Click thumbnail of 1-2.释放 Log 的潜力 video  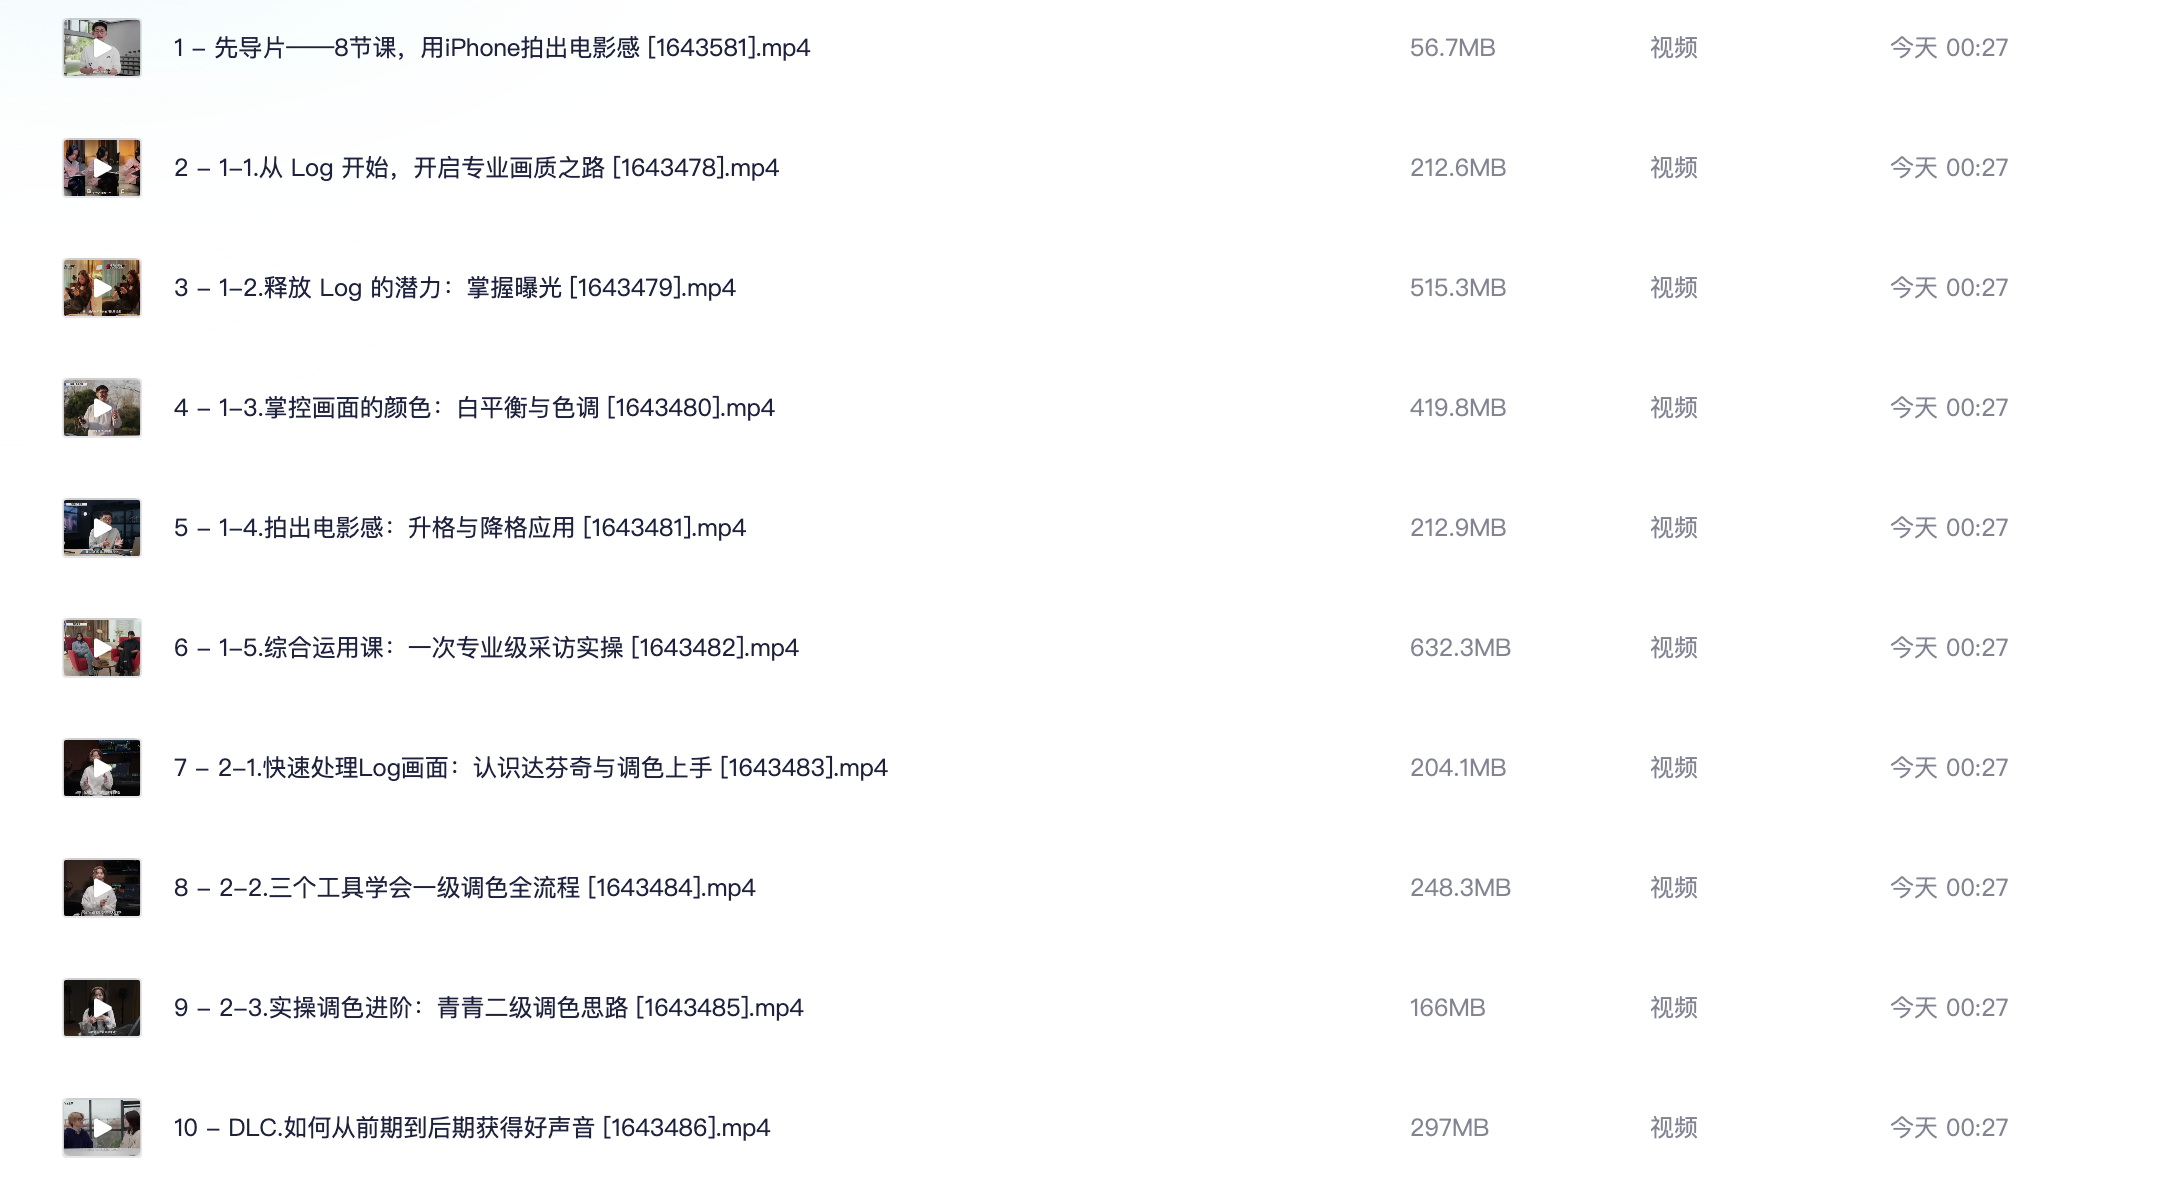[x=102, y=288]
